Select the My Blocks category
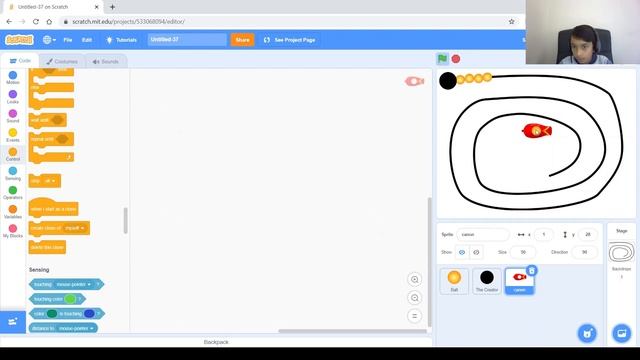Image resolution: width=640 pixels, height=360 pixels. click(13, 231)
